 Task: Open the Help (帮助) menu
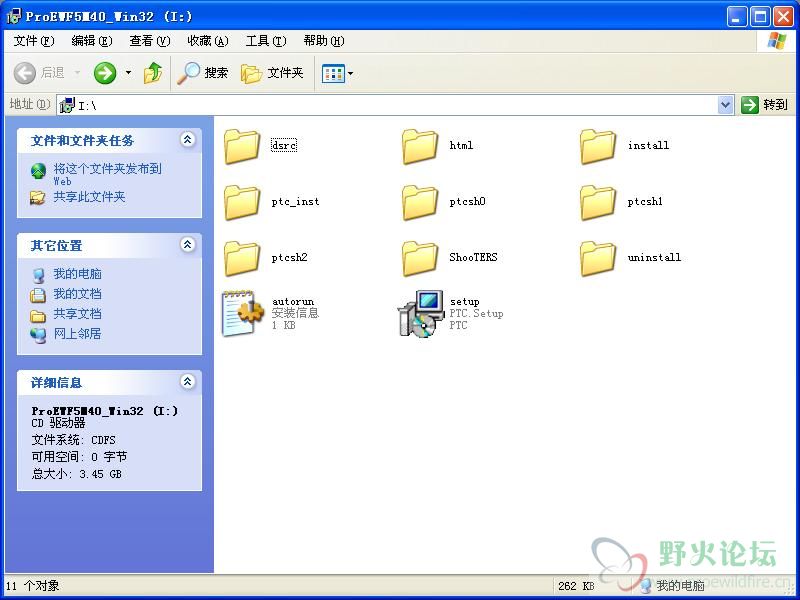tap(323, 41)
